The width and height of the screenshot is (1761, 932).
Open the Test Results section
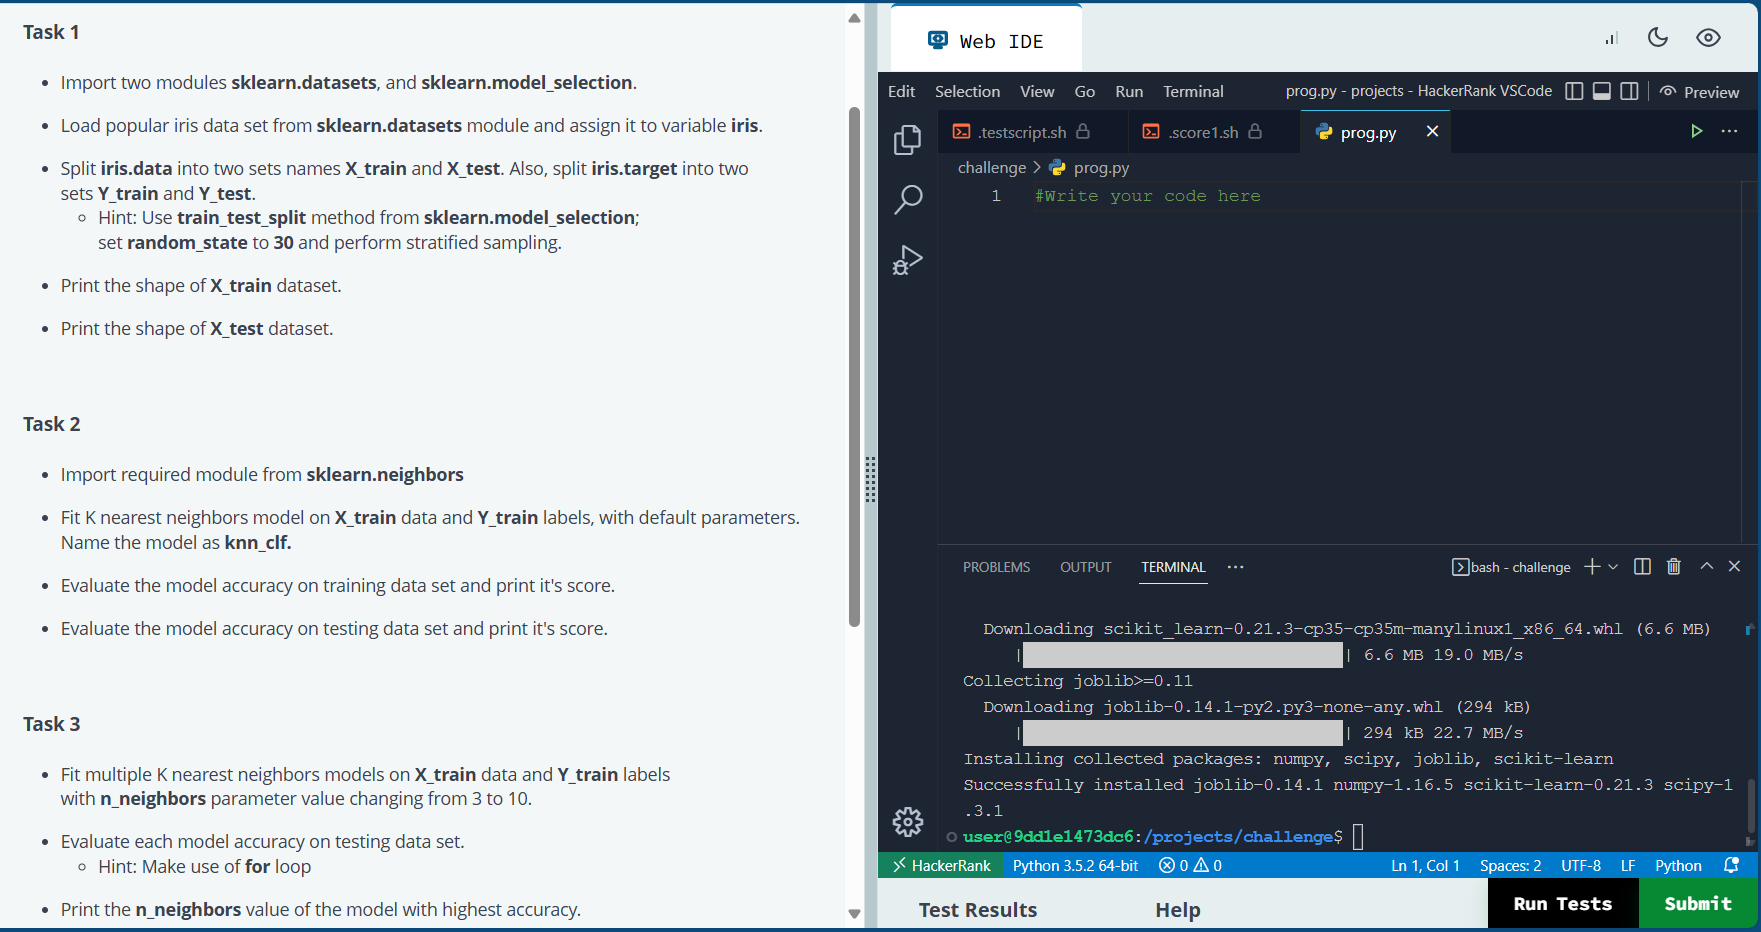[x=977, y=910]
